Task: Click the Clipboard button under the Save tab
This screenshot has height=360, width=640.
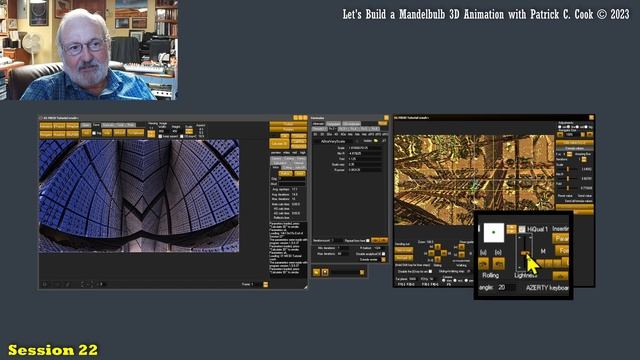Action: coord(135,133)
